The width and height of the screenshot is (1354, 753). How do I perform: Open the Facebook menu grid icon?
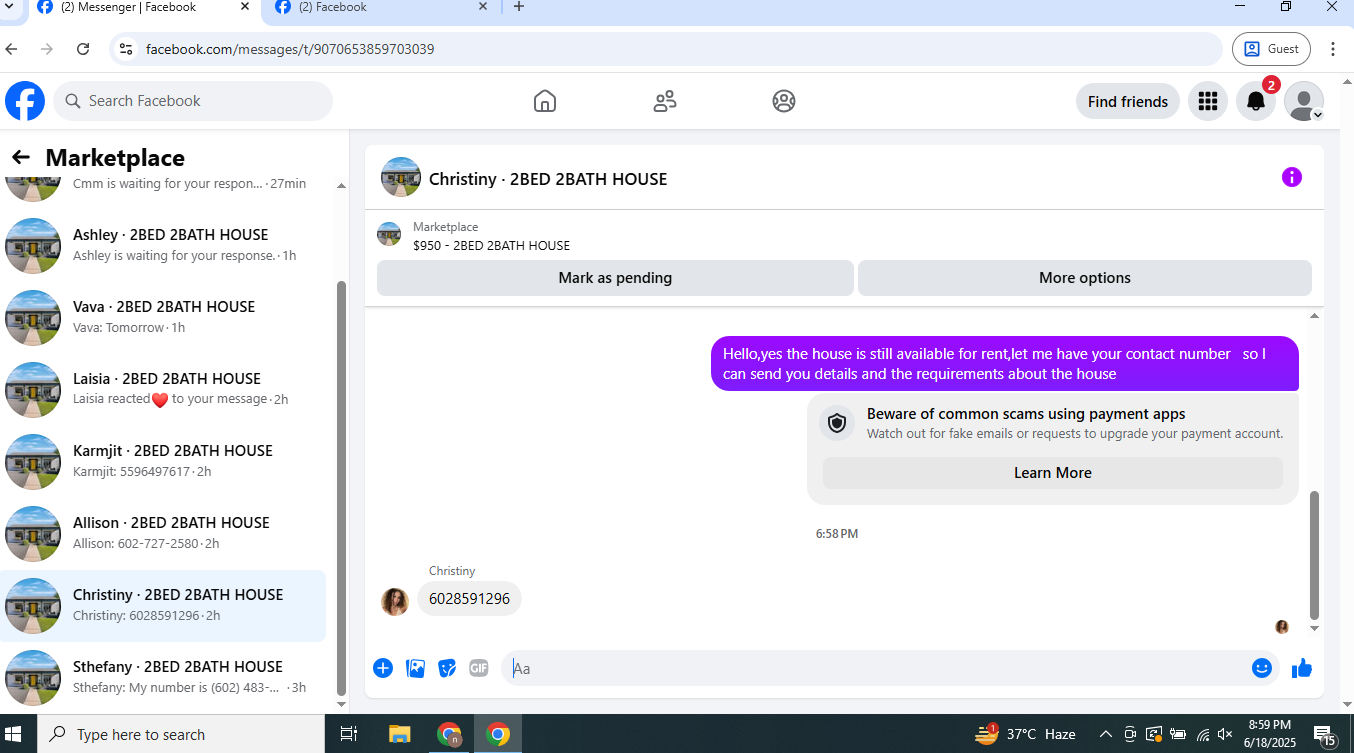click(1208, 101)
